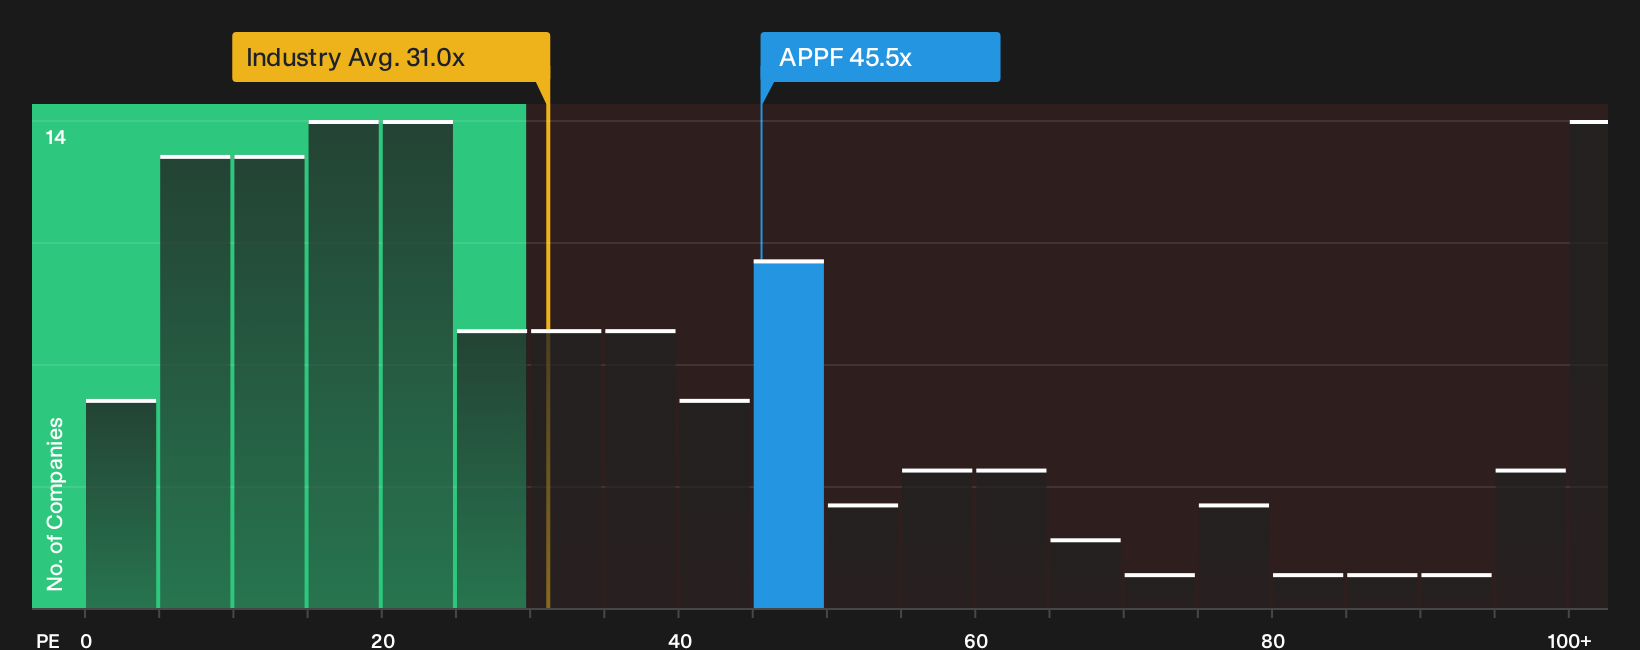The height and width of the screenshot is (650, 1640).
Task: Click the PE axis label
Action: tap(48, 640)
